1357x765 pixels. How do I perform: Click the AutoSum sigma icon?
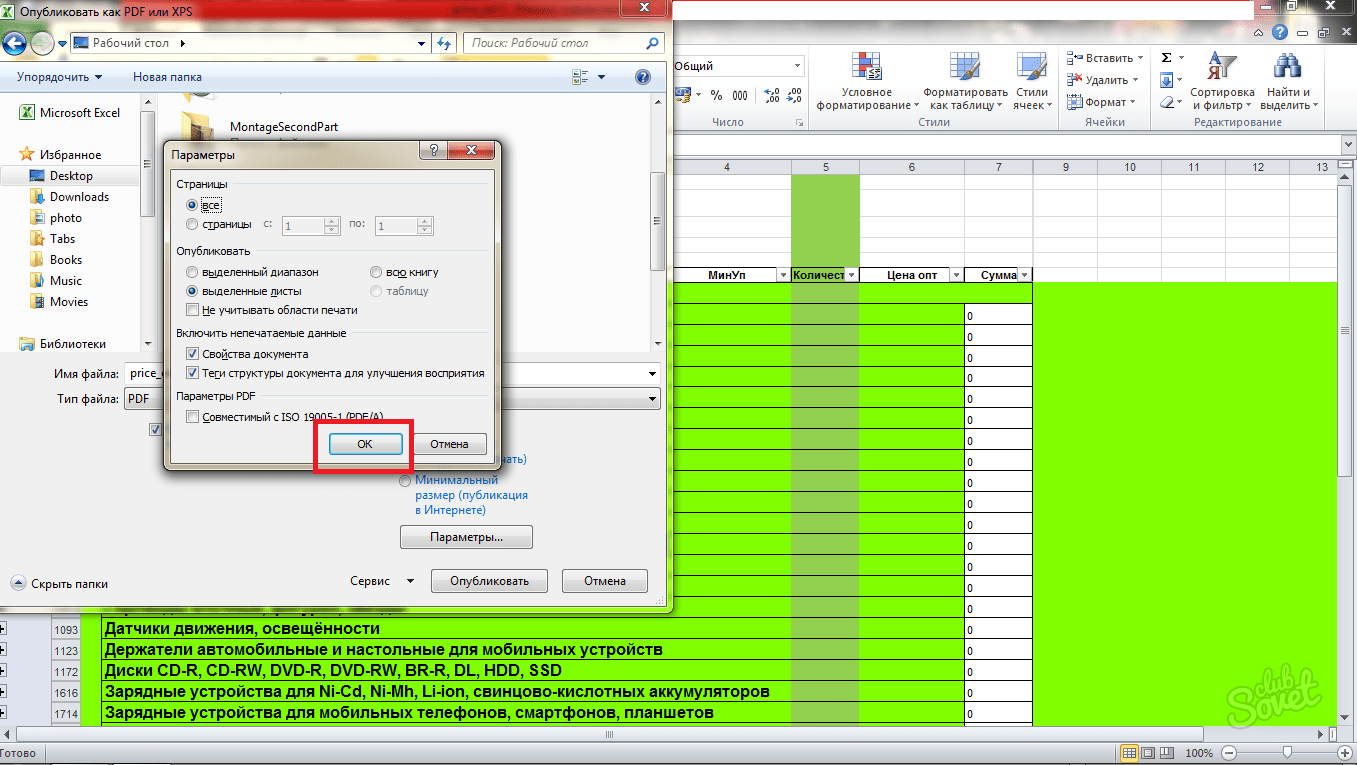click(x=1166, y=58)
